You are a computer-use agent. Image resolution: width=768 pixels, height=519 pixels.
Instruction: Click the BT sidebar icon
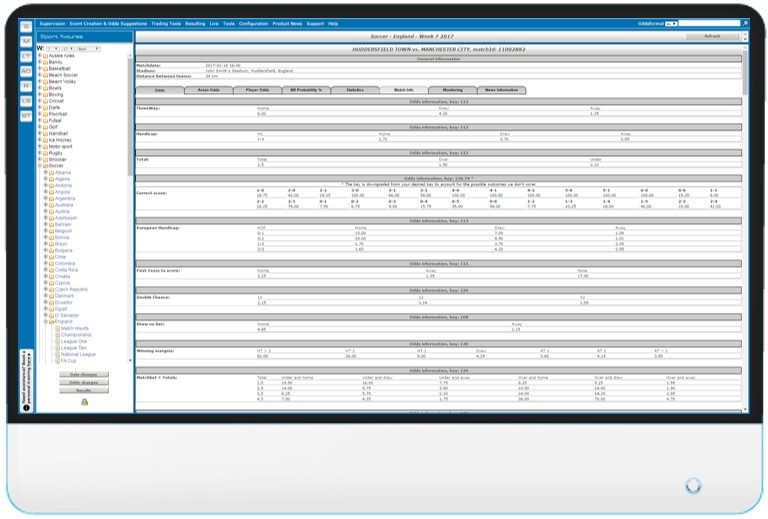[26, 115]
